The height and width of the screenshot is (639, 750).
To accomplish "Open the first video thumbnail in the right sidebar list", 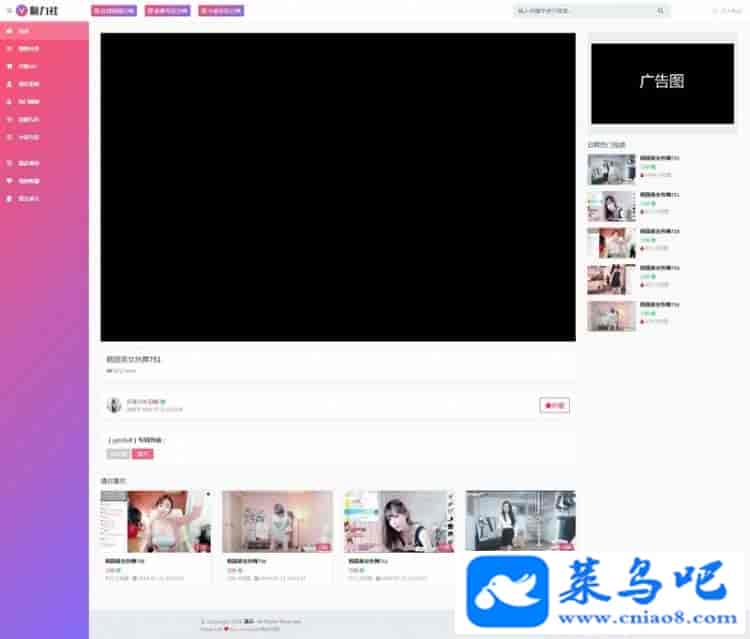I will tap(611, 170).
